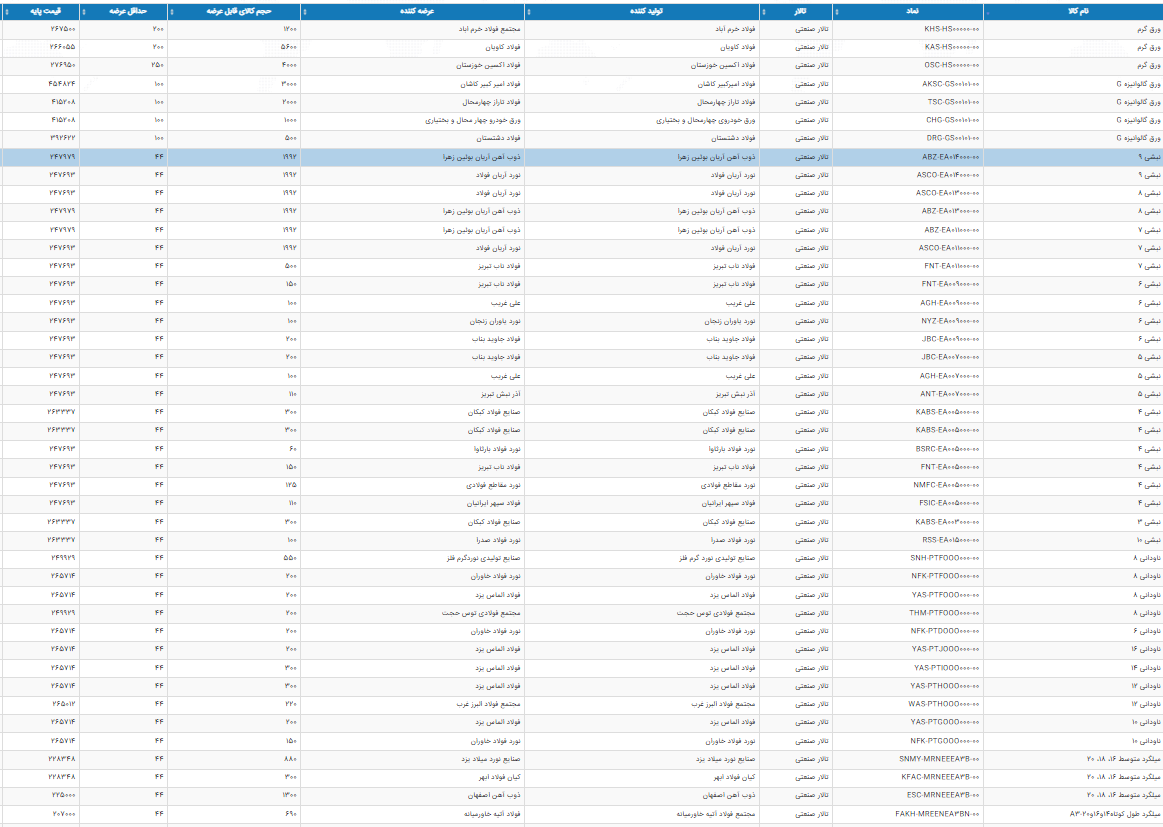
Task: Select supplier cell نورد یاوران زنجان
Action: (x=412, y=321)
